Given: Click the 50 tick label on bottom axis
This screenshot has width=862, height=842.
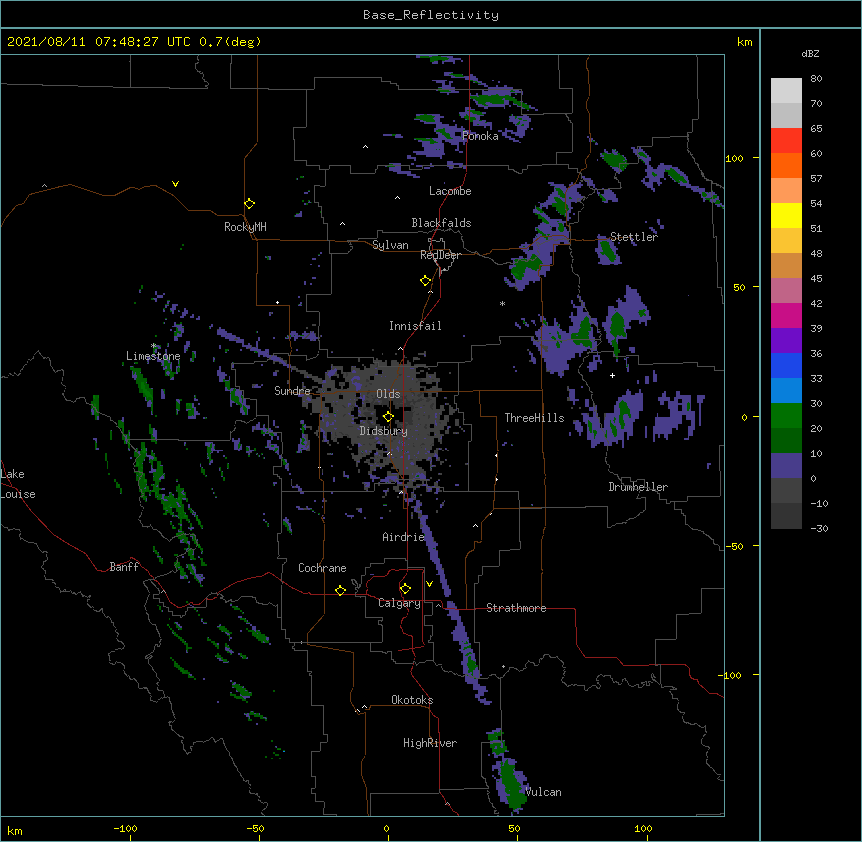Looking at the screenshot, I should (x=514, y=828).
